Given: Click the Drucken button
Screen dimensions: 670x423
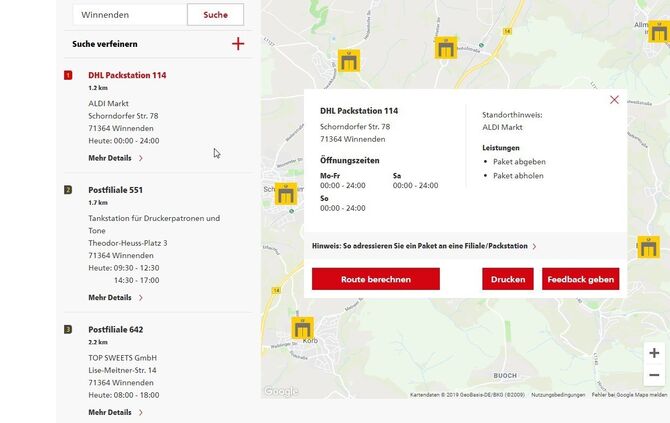Looking at the screenshot, I should [x=508, y=279].
